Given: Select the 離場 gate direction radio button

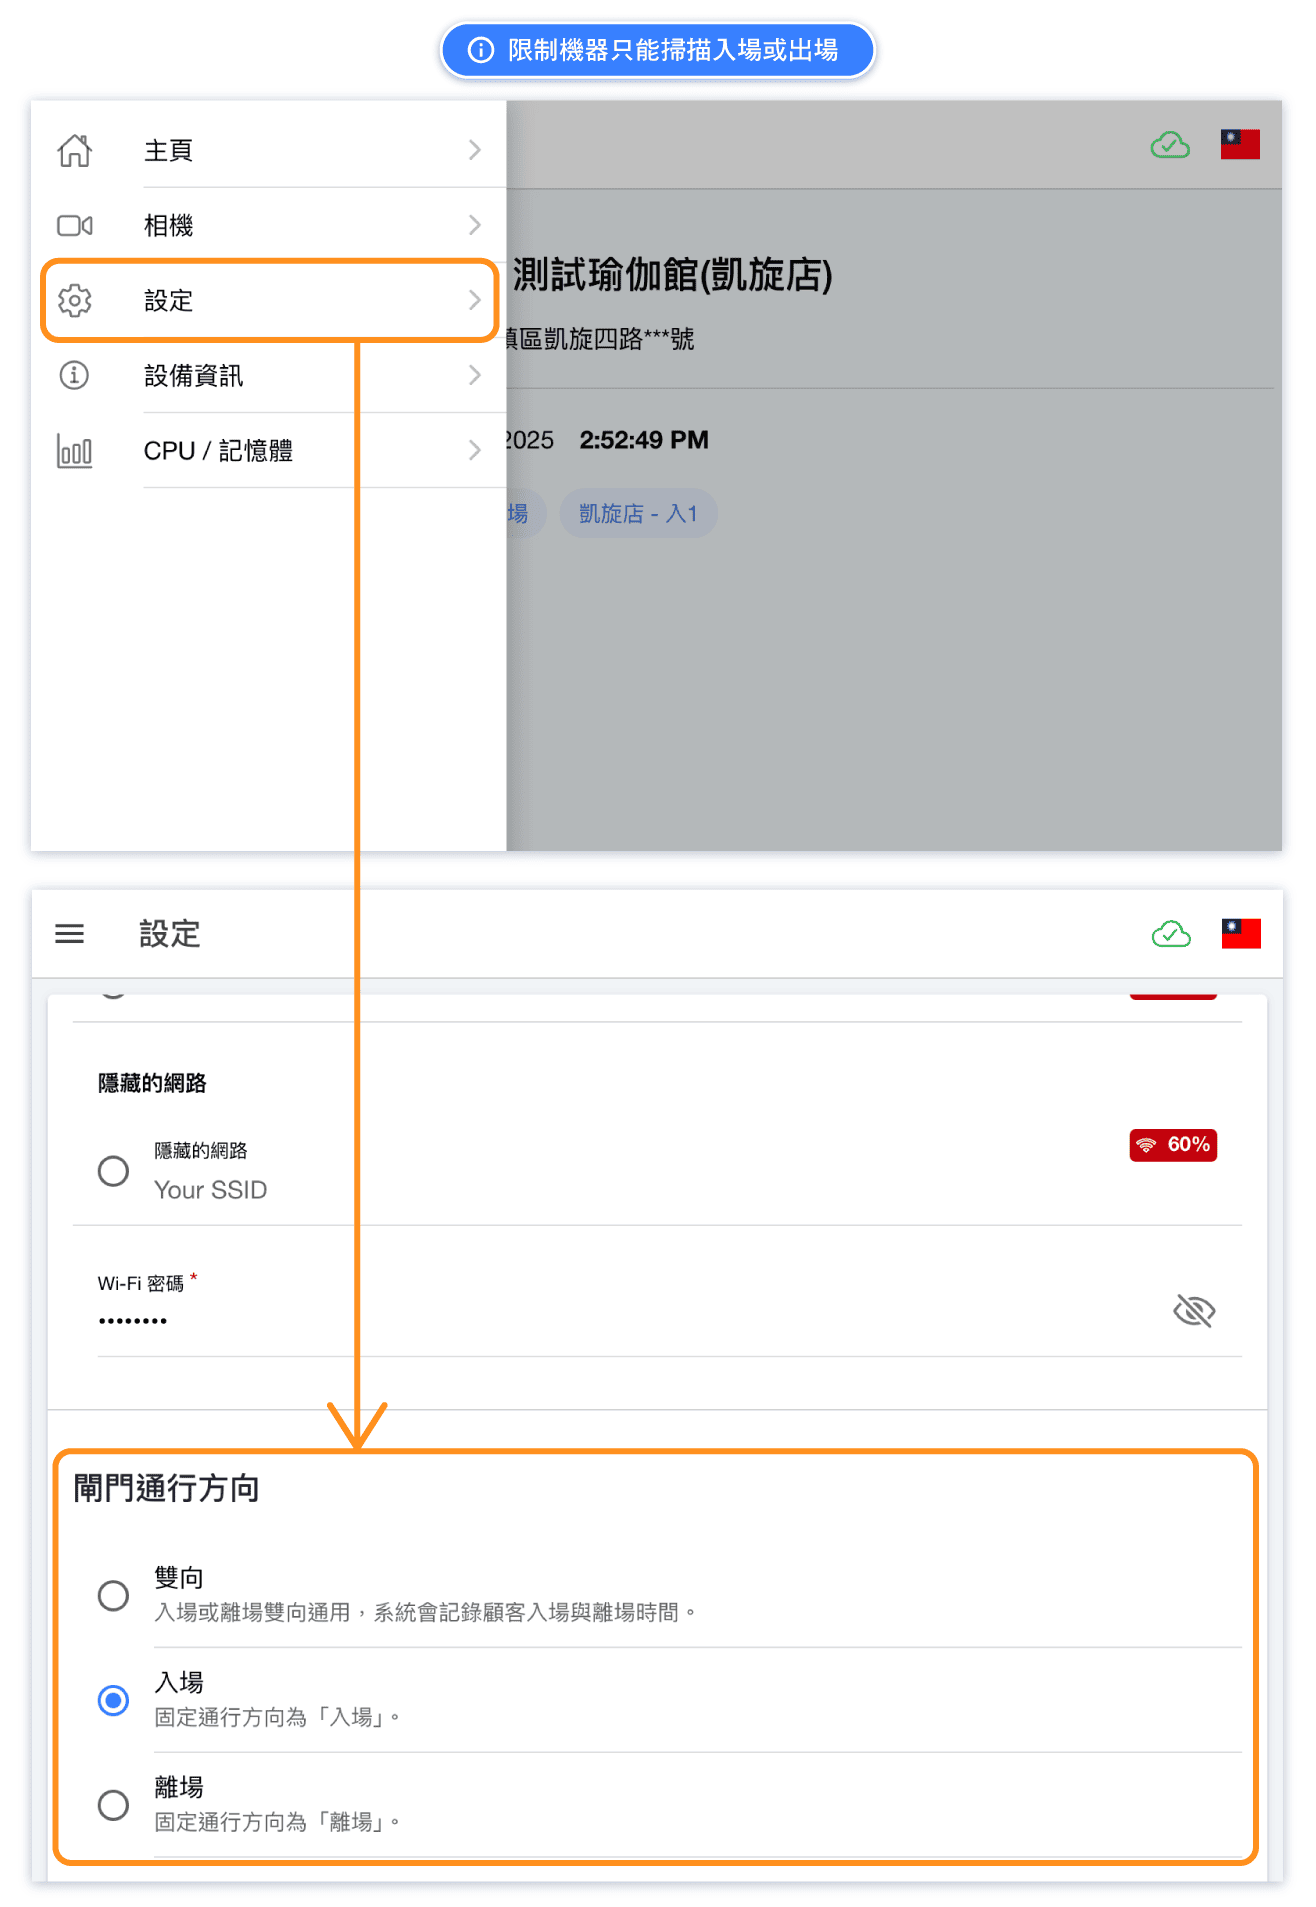Looking at the screenshot, I should tap(113, 1805).
